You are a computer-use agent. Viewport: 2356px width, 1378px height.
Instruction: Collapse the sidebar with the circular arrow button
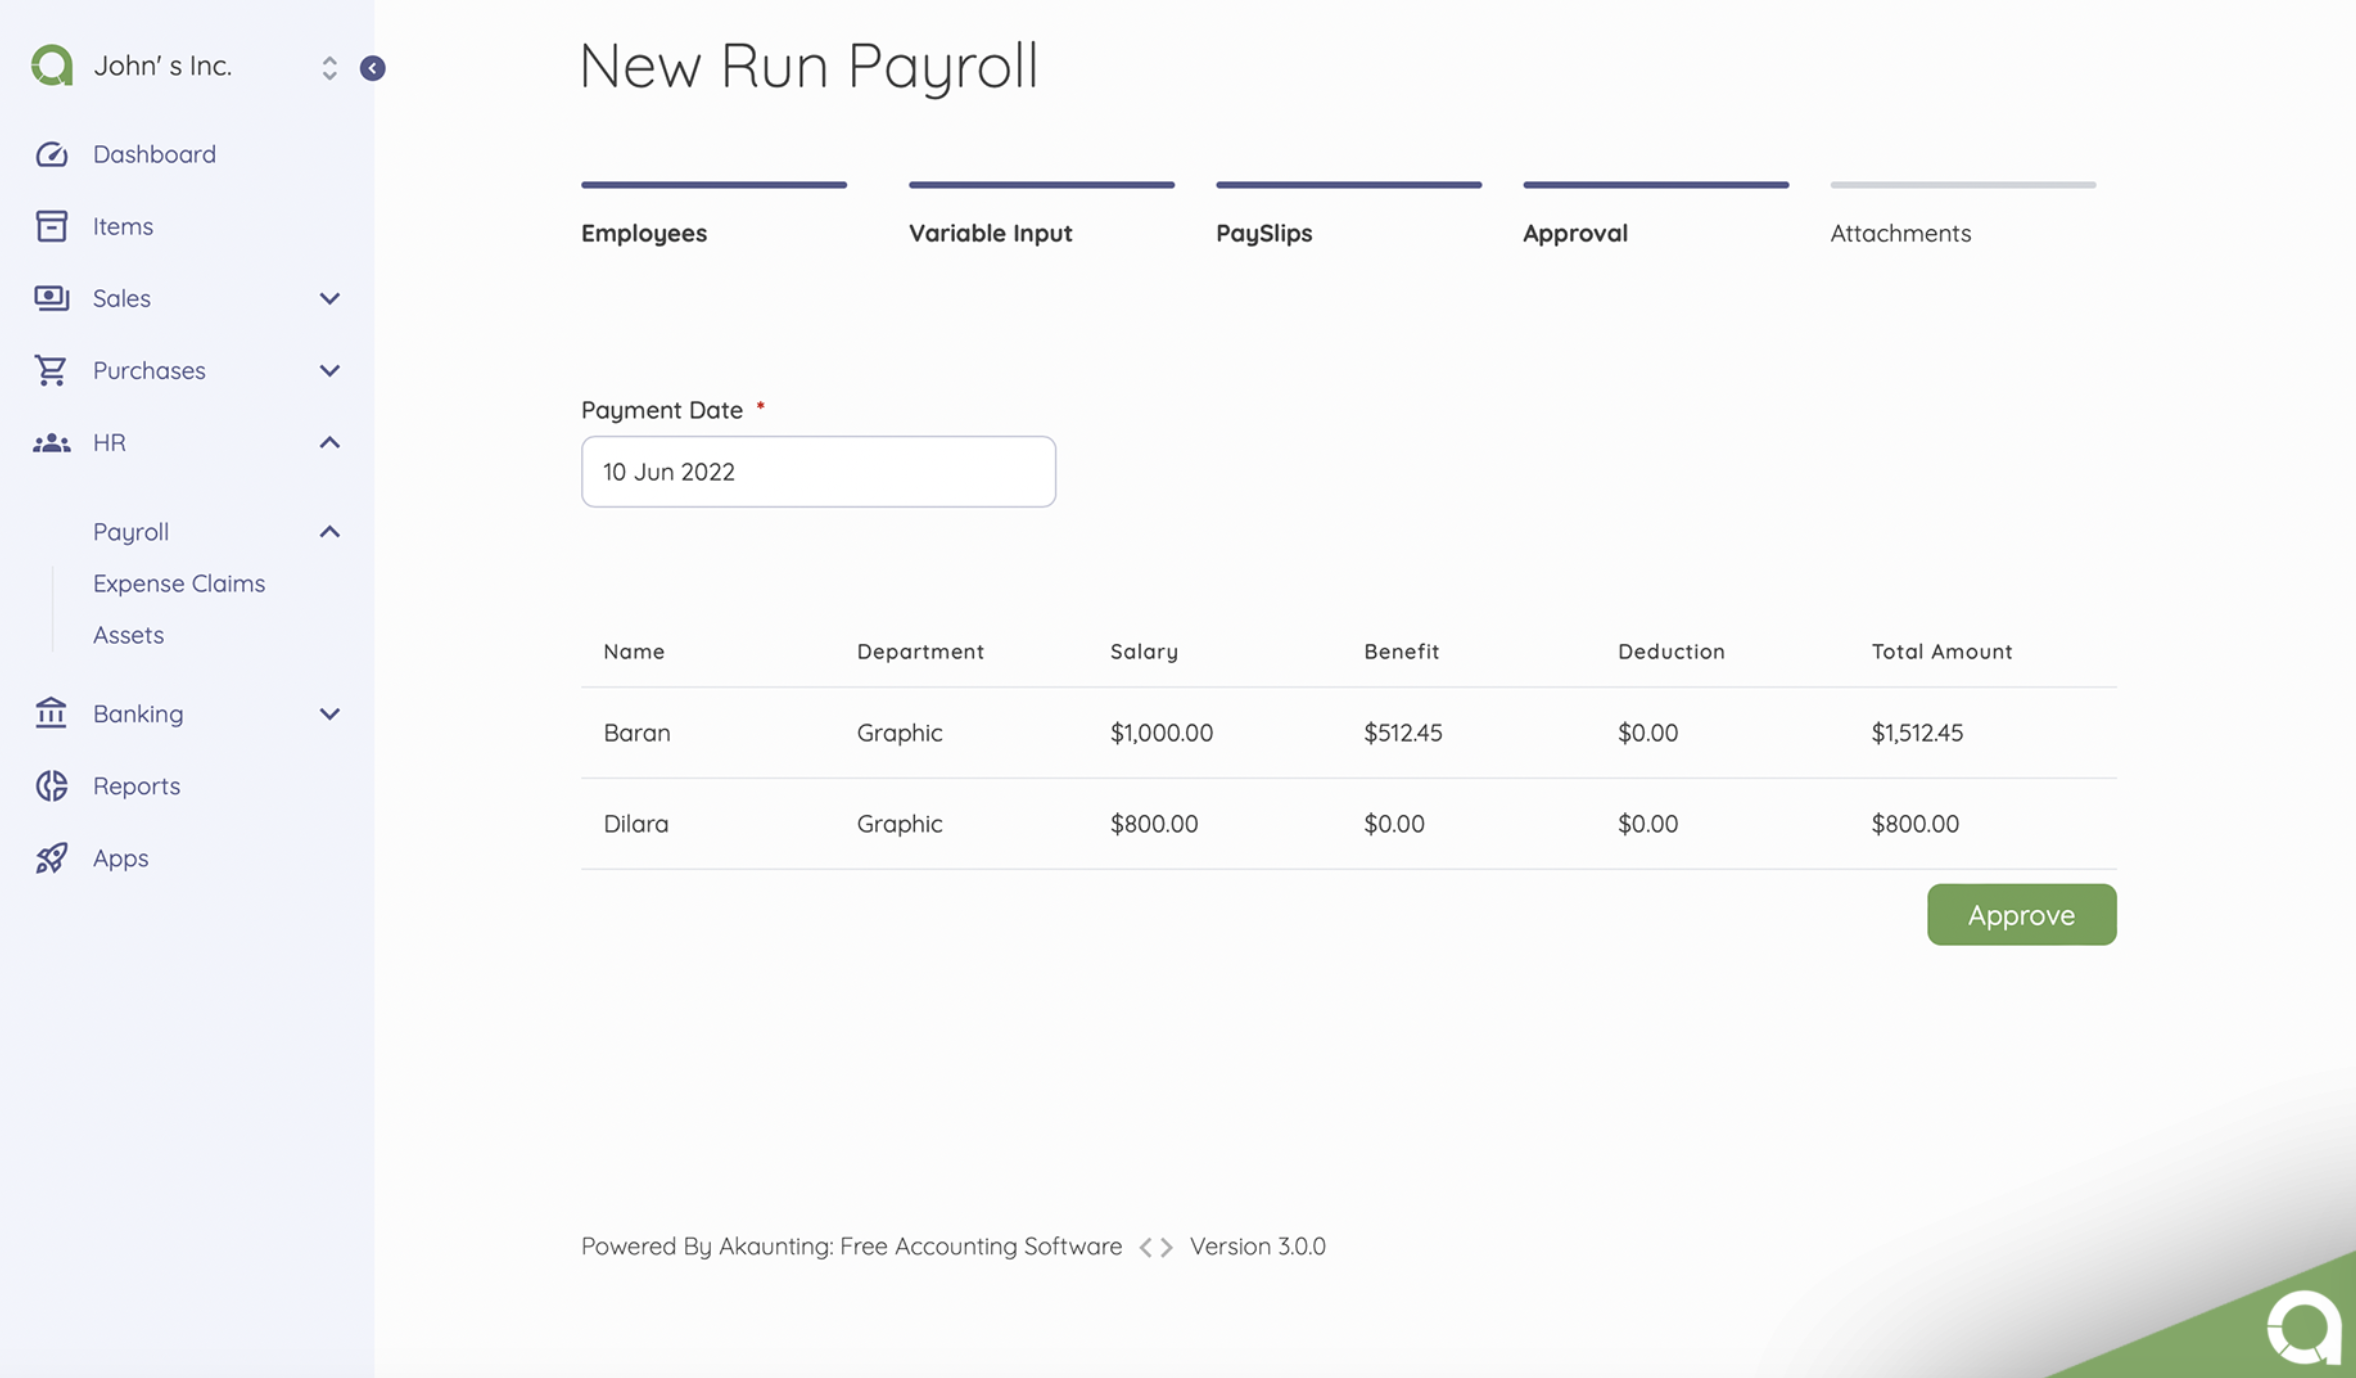pos(373,68)
